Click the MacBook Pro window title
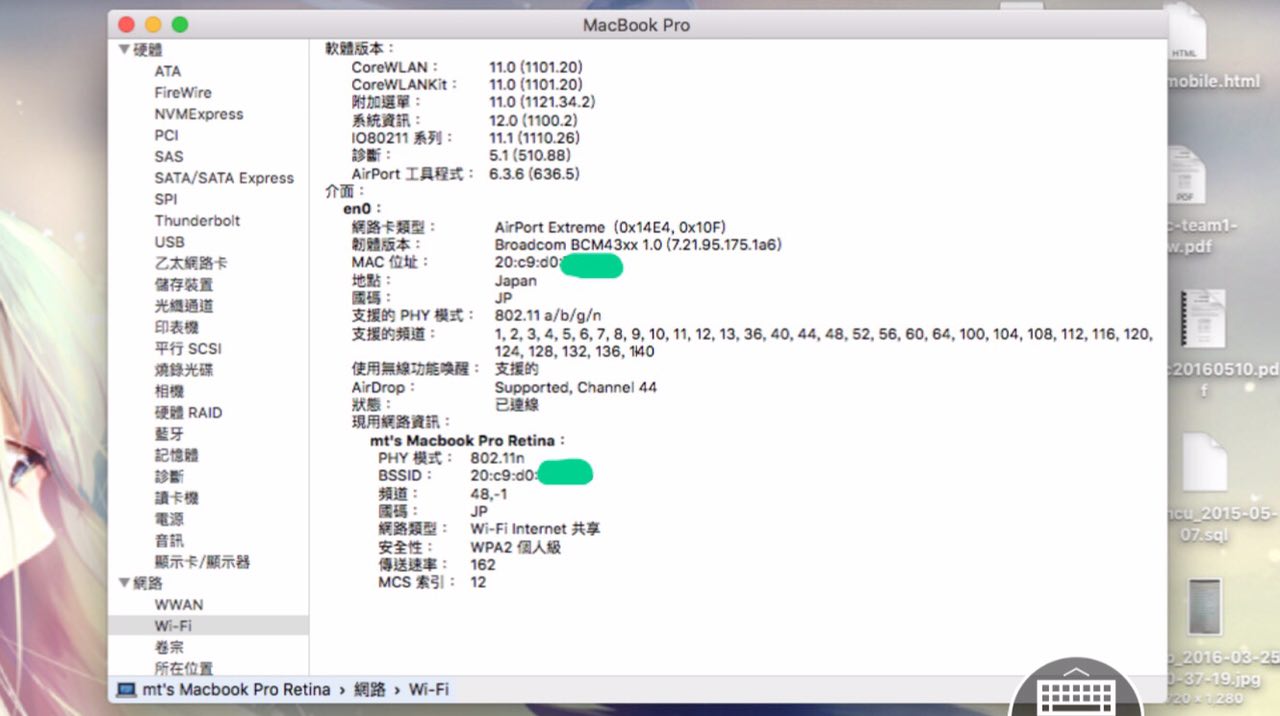1280x716 pixels. (636, 25)
